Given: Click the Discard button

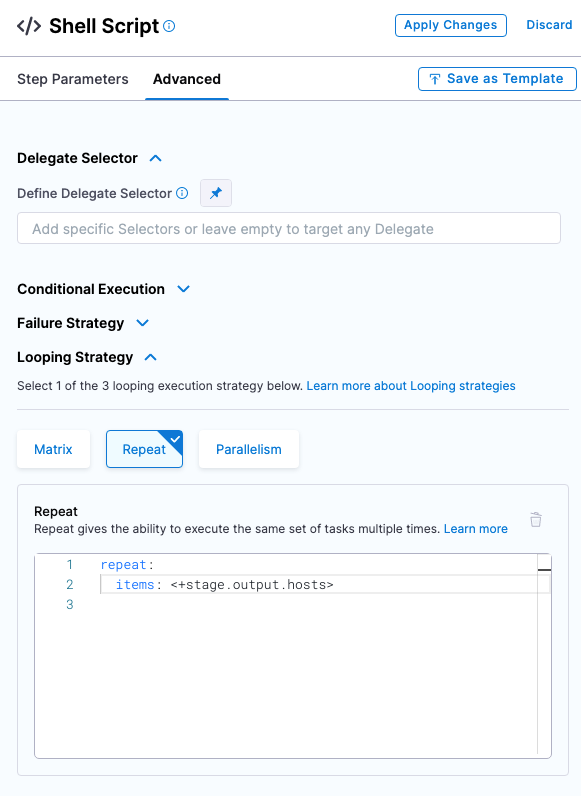Looking at the screenshot, I should click(549, 25).
